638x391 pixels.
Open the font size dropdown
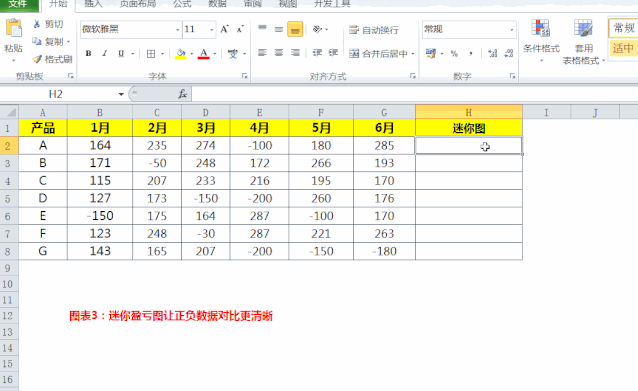point(212,30)
